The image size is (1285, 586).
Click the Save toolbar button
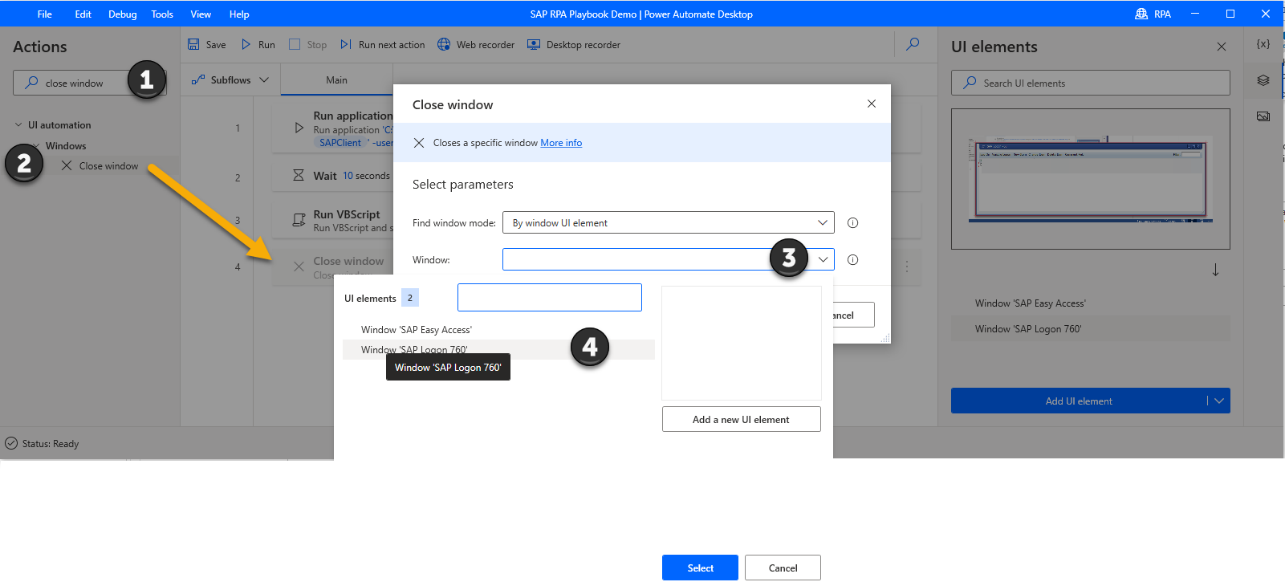point(207,45)
